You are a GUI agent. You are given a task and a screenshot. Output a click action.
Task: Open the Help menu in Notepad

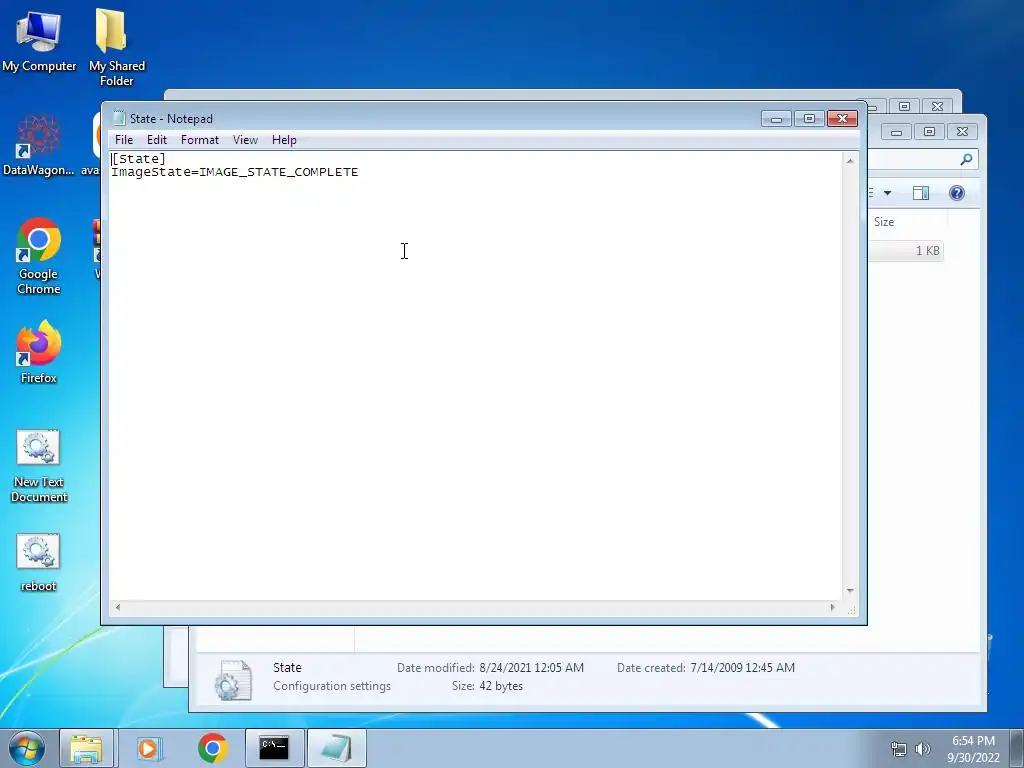(x=284, y=140)
